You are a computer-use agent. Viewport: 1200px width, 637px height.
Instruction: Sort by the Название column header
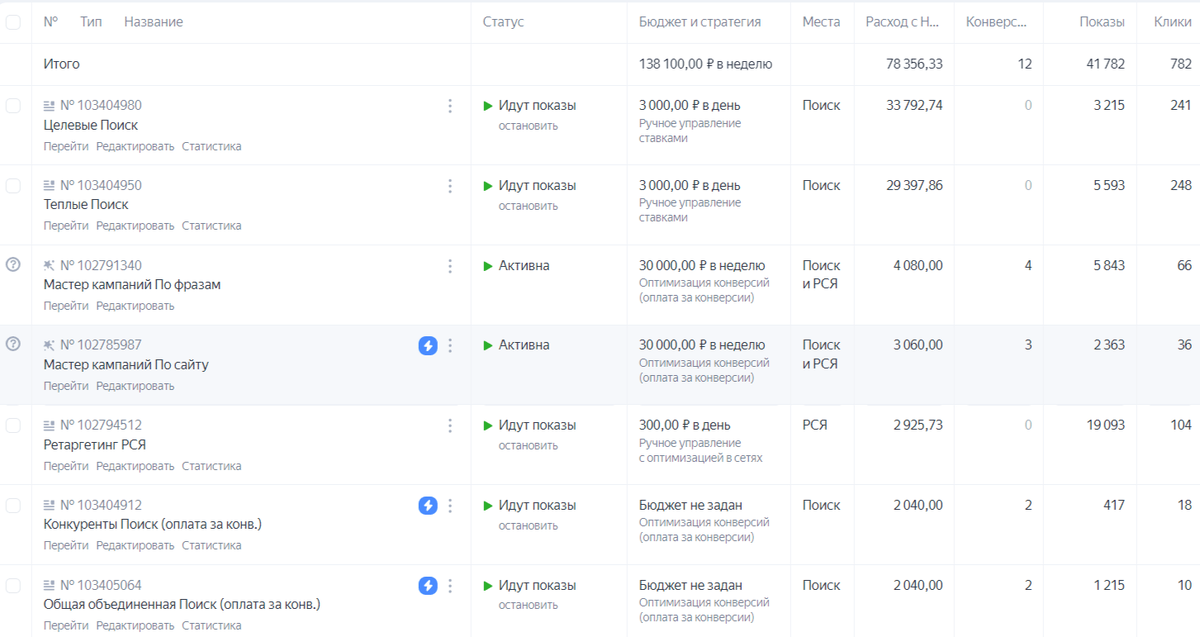point(153,22)
